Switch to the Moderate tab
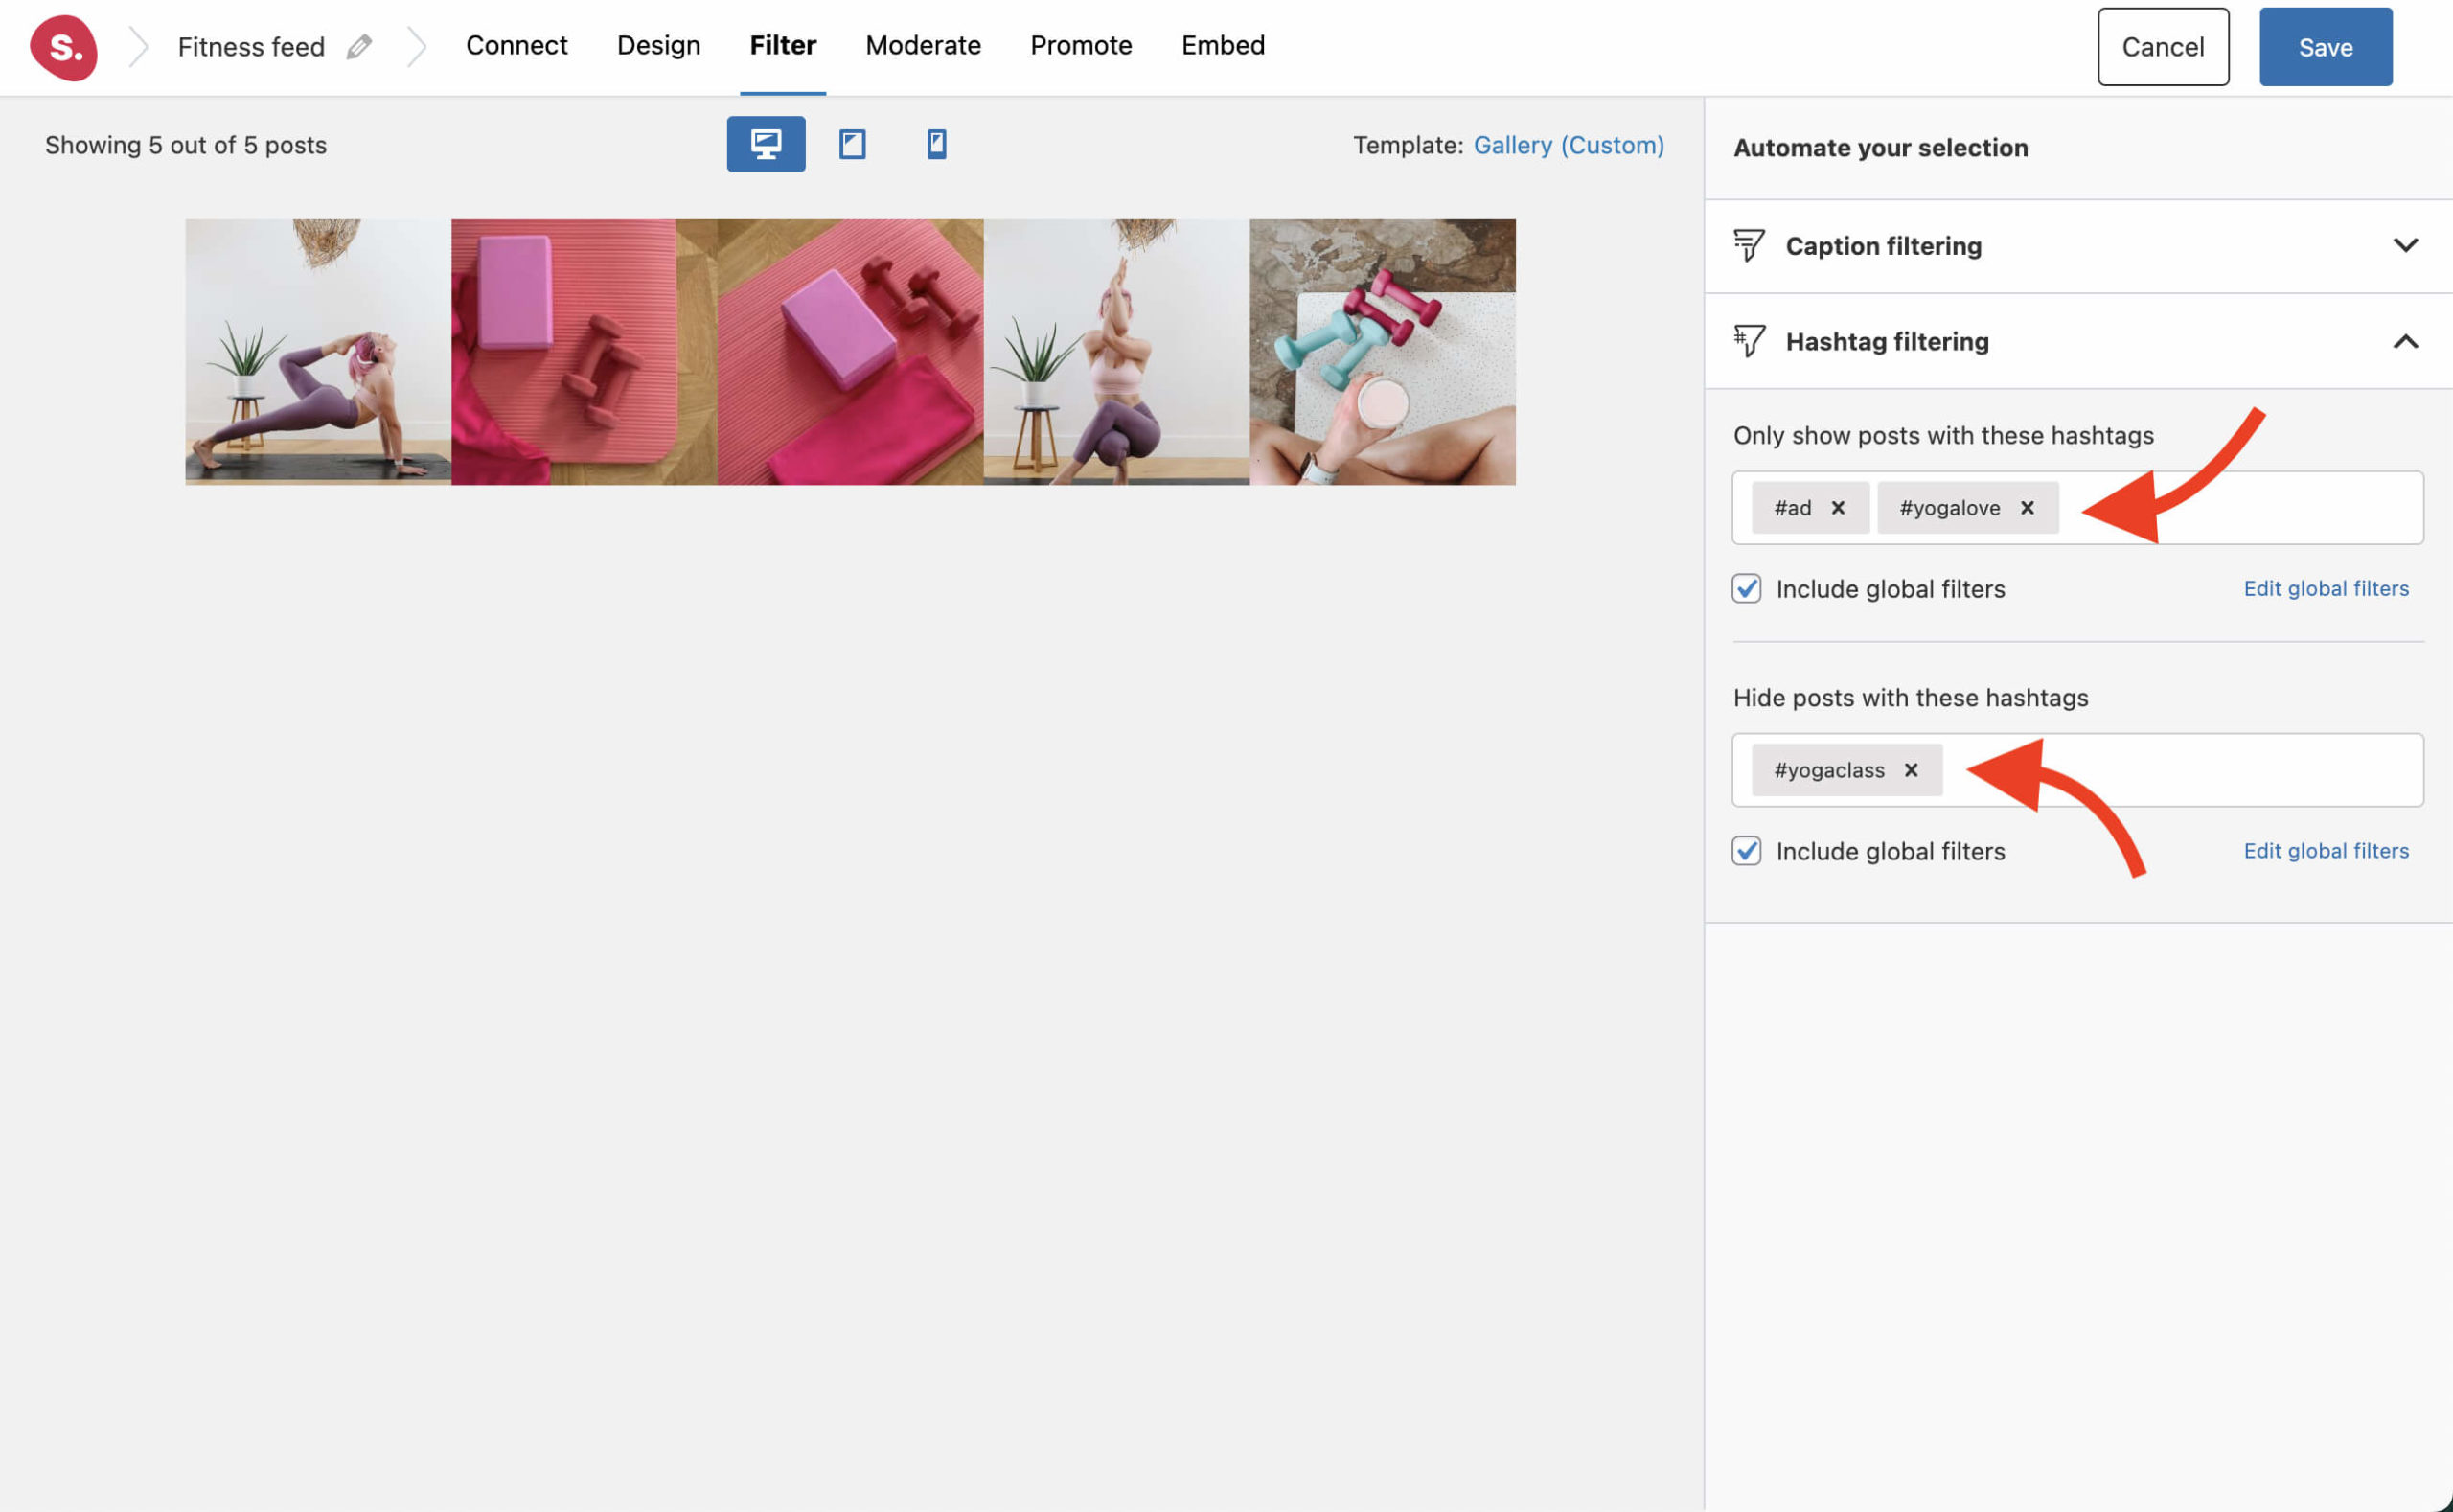2453x1512 pixels. [x=922, y=45]
